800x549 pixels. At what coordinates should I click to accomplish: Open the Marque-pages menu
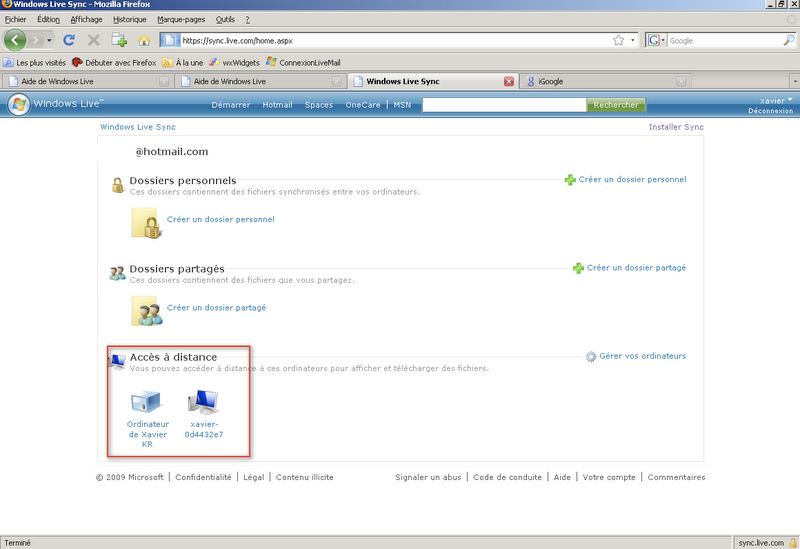click(181, 19)
